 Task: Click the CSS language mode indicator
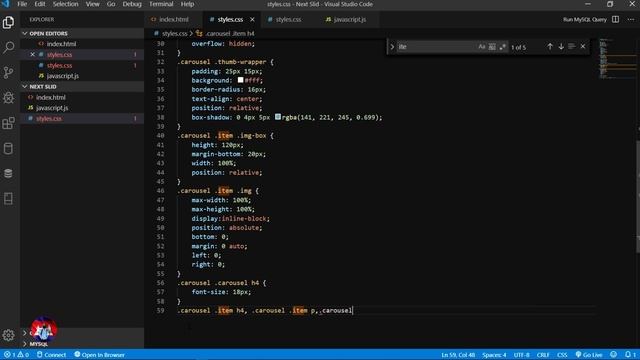point(562,355)
